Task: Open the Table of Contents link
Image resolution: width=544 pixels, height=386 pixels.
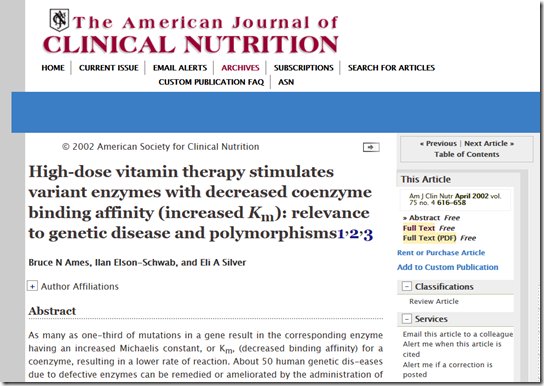Action: 467,154
